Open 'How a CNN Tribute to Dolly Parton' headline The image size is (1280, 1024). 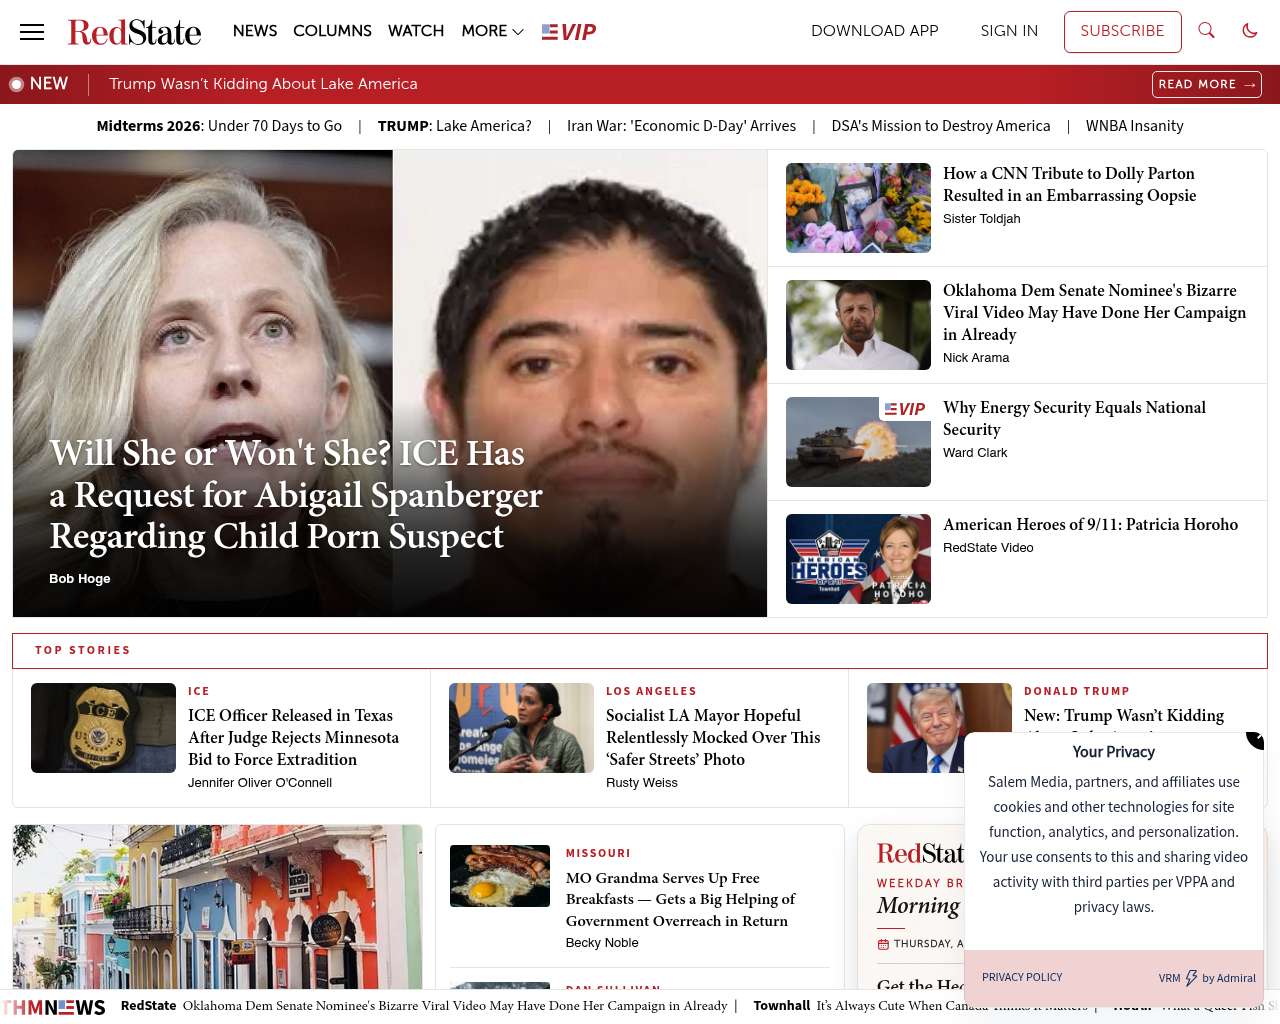click(x=1069, y=185)
